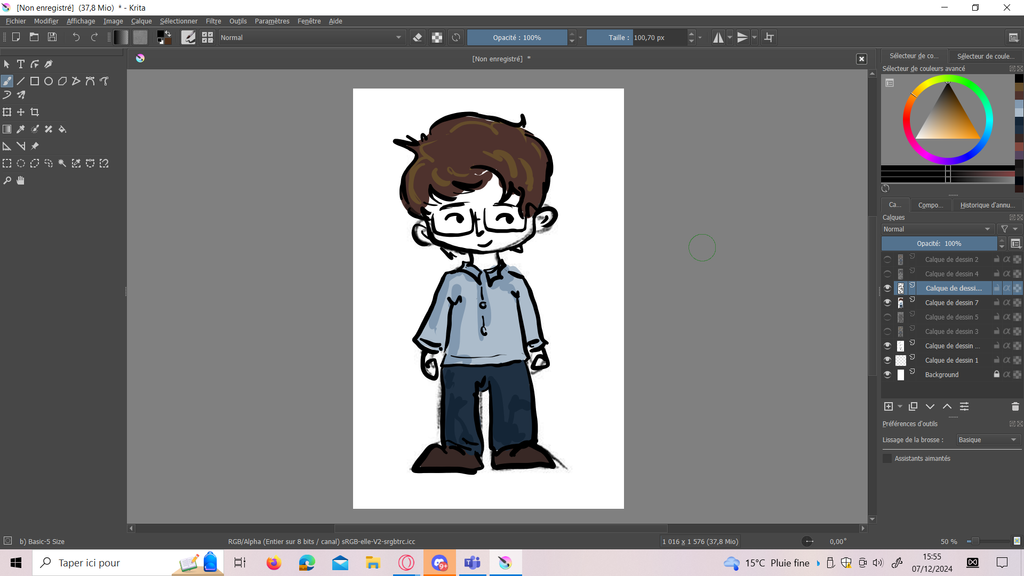Pick the Fill bucket tool
This screenshot has height=576, width=1024.
click(62, 129)
